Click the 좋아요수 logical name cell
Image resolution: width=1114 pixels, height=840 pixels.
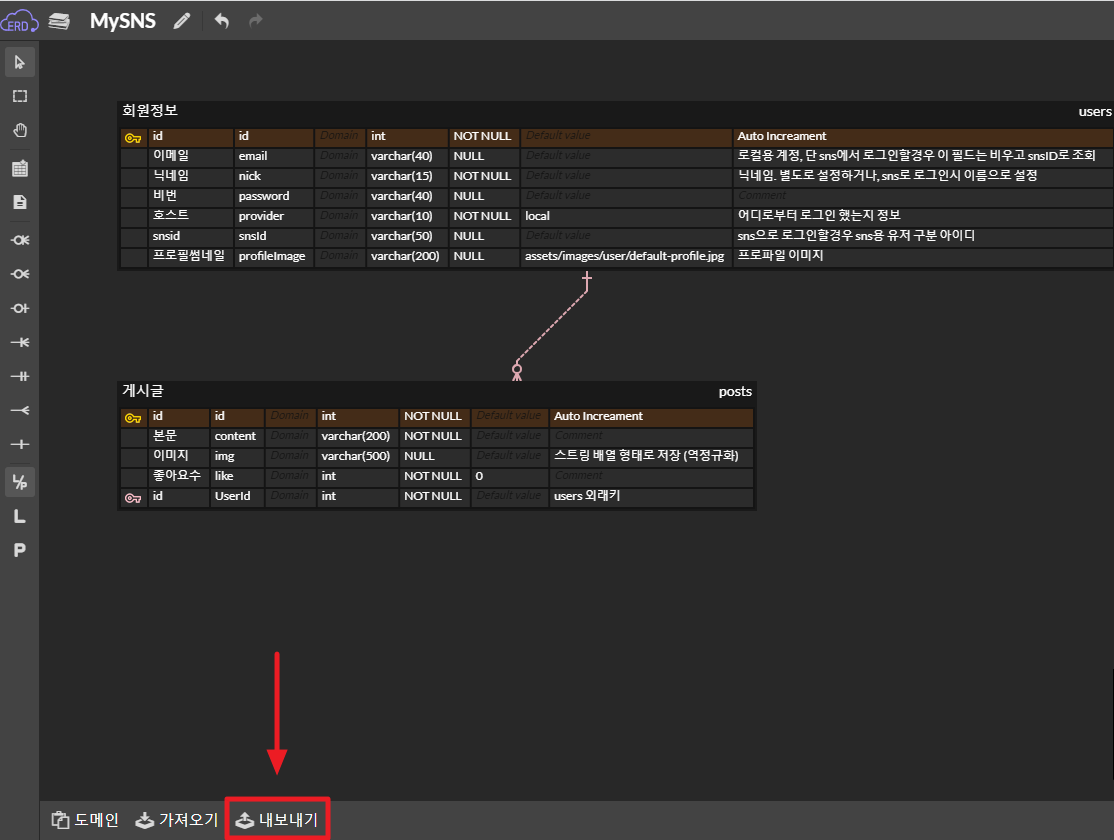[178, 476]
